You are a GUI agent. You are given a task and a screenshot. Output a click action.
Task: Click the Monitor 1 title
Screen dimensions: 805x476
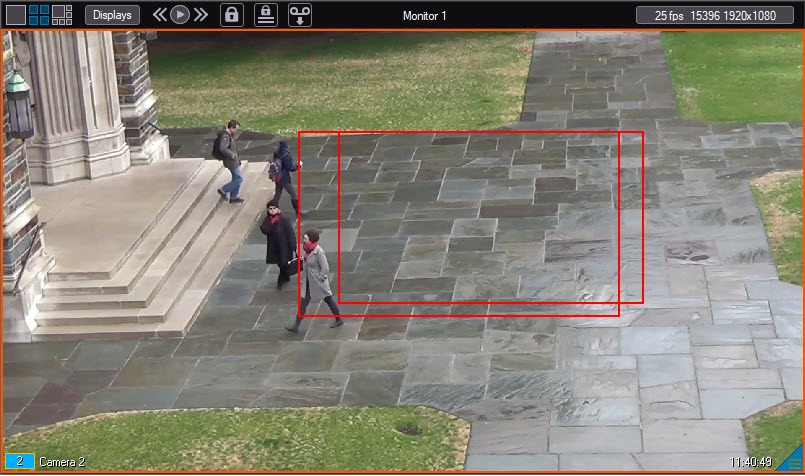click(x=425, y=16)
